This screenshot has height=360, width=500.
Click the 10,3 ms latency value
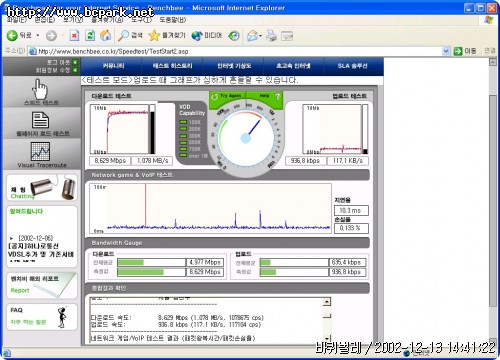(351, 211)
